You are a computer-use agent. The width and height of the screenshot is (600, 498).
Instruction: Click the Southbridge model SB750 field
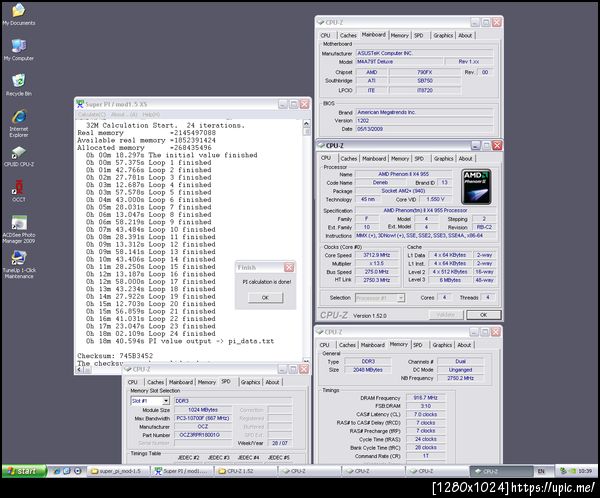[x=425, y=80]
